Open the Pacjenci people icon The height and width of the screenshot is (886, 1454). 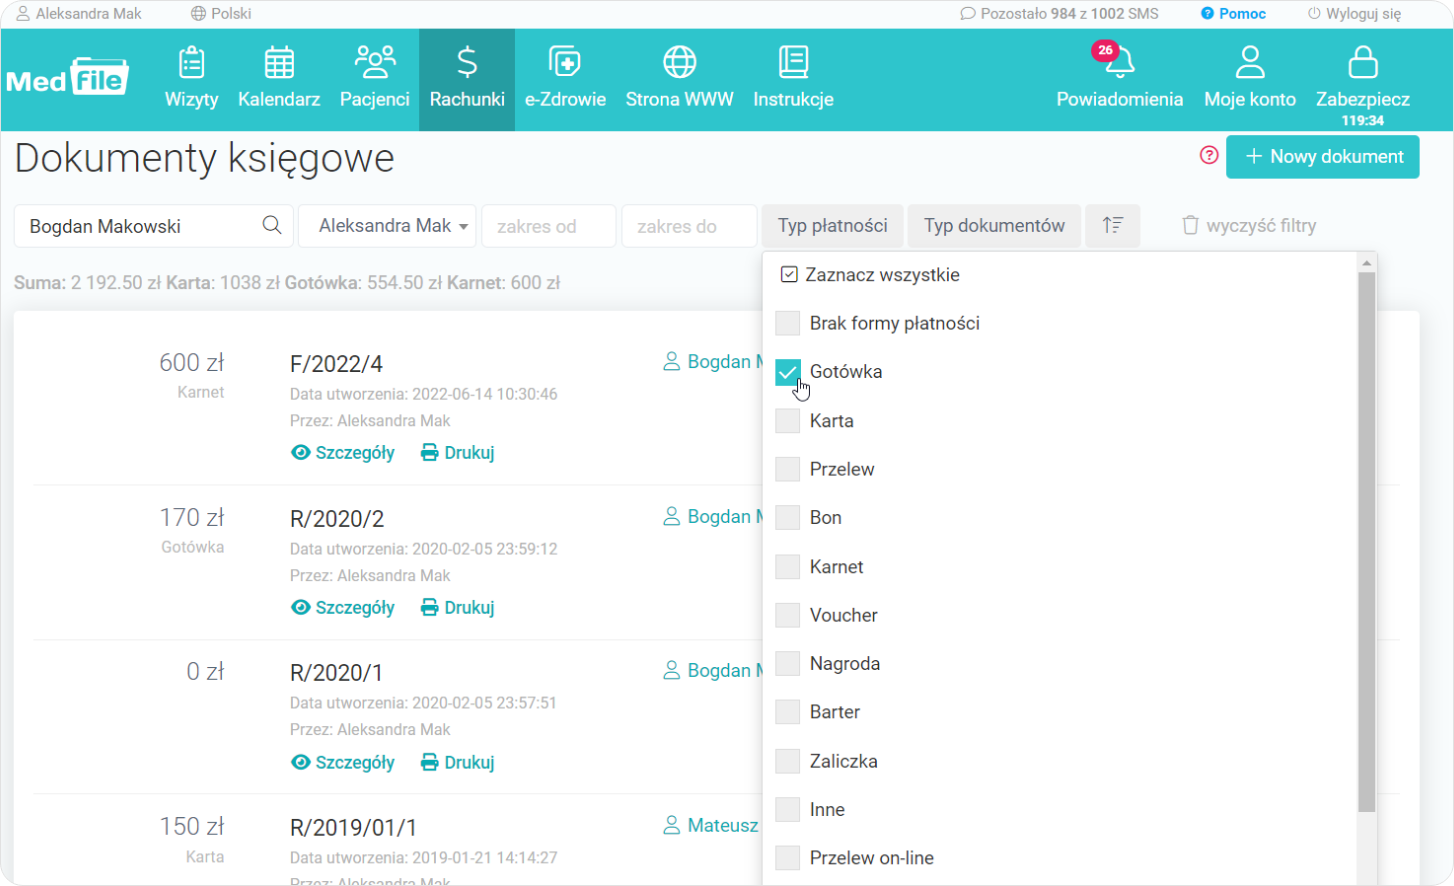pos(375,62)
